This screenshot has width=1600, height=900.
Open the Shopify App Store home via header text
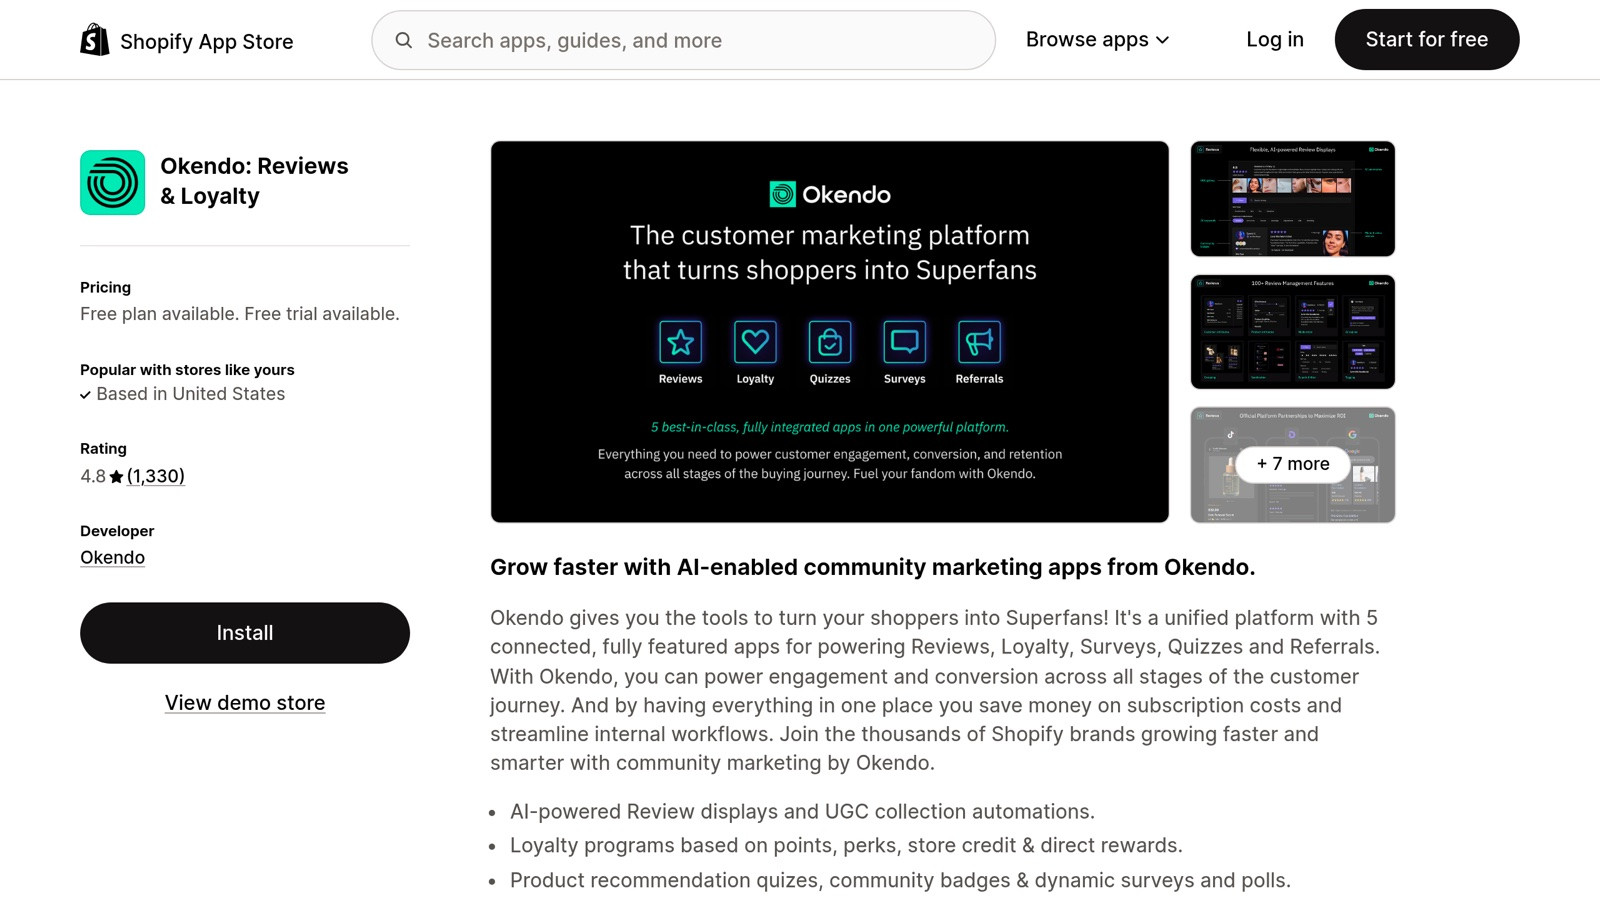click(205, 41)
